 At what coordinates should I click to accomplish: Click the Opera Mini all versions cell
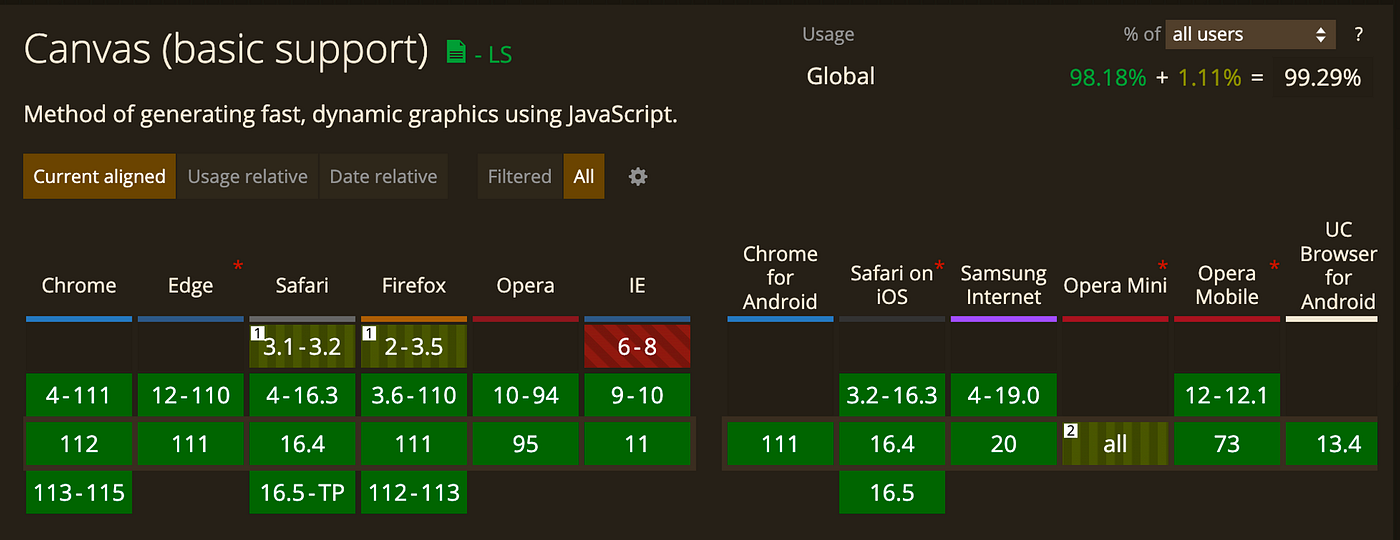click(1115, 444)
